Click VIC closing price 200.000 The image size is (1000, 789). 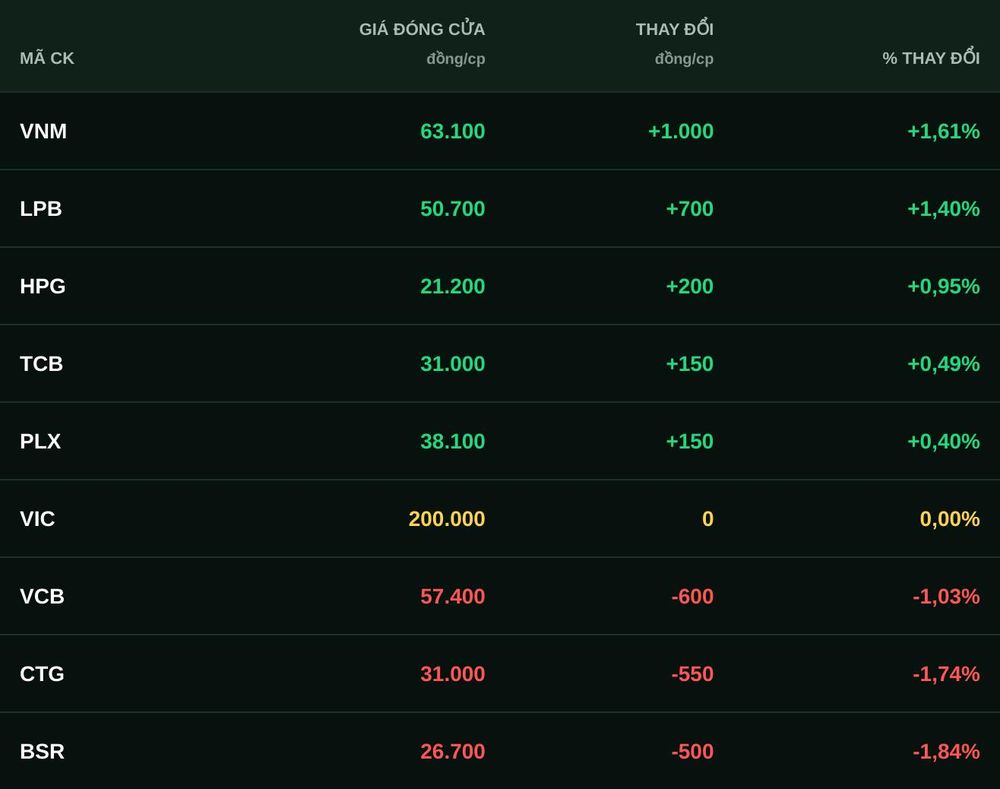pyautogui.click(x=447, y=519)
